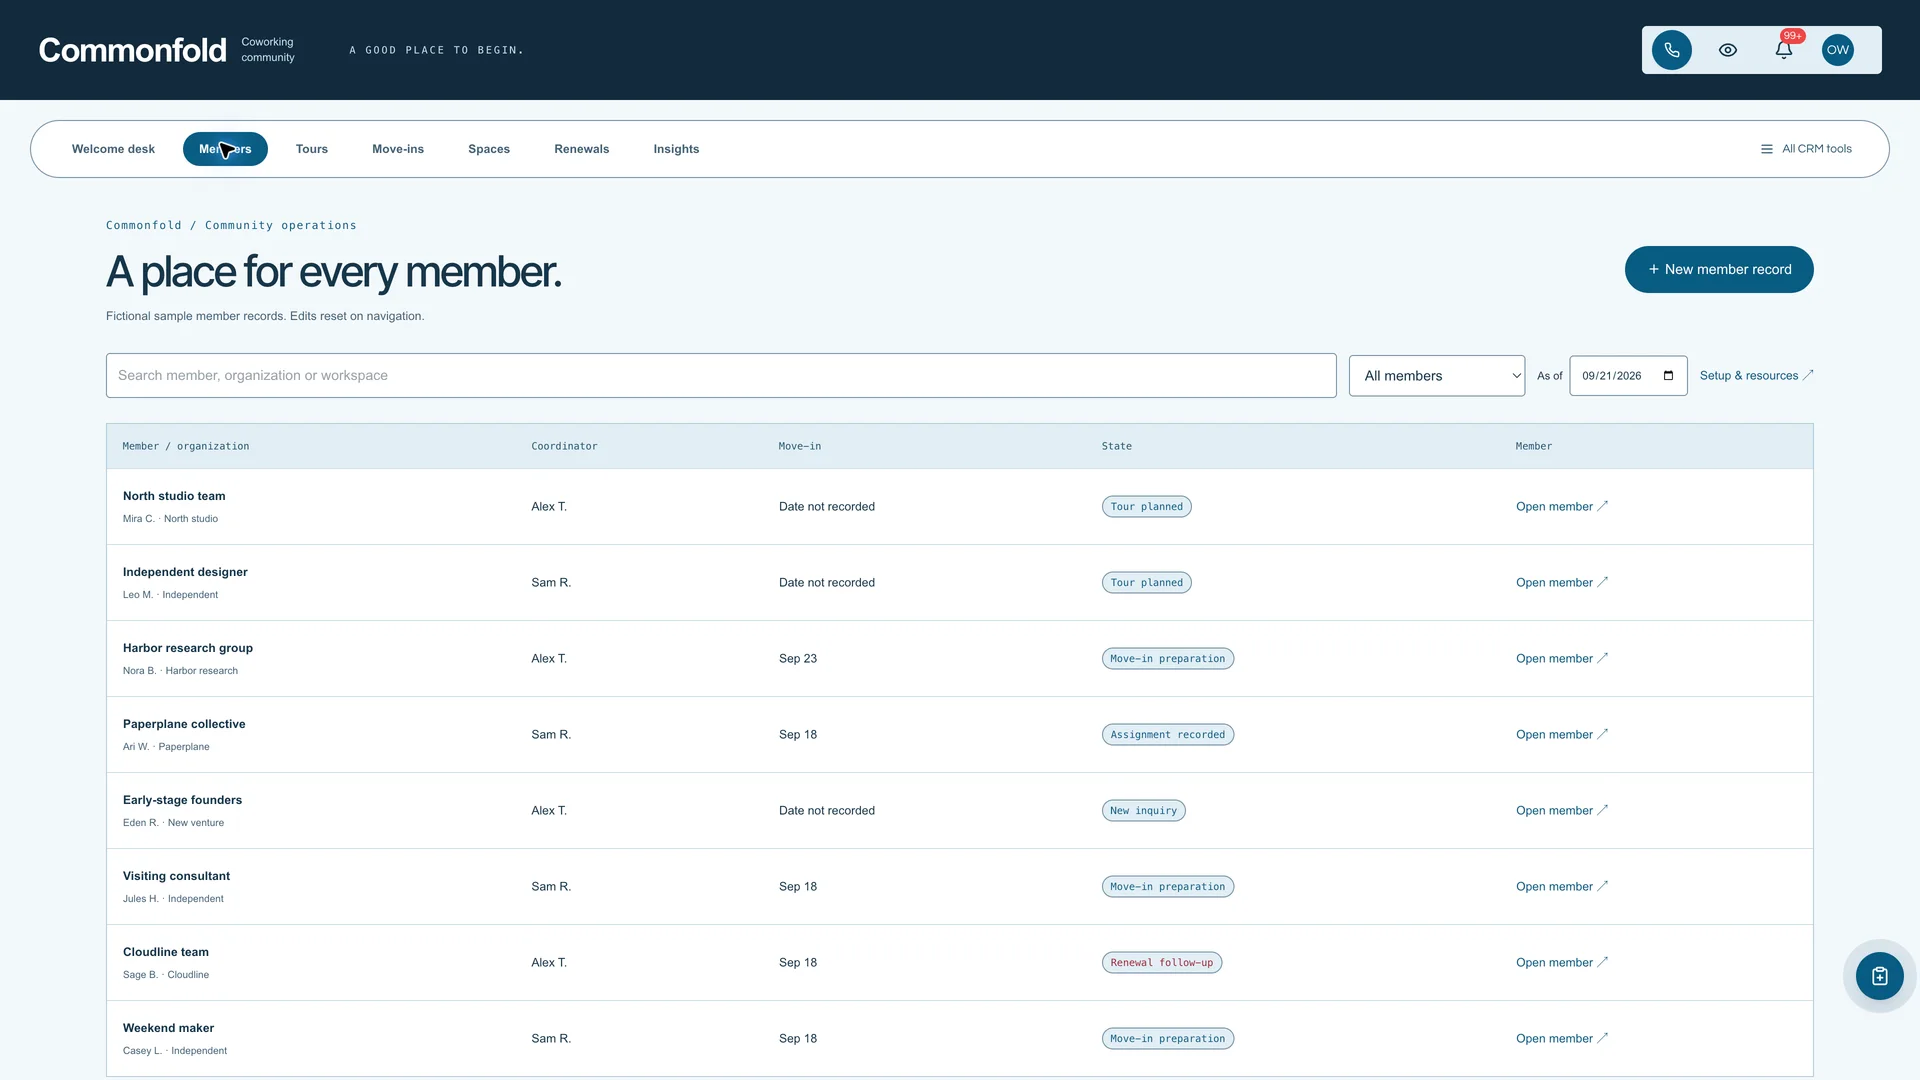Go to the Renewals tab
Screen dimensions: 1920x1080
click(582, 149)
